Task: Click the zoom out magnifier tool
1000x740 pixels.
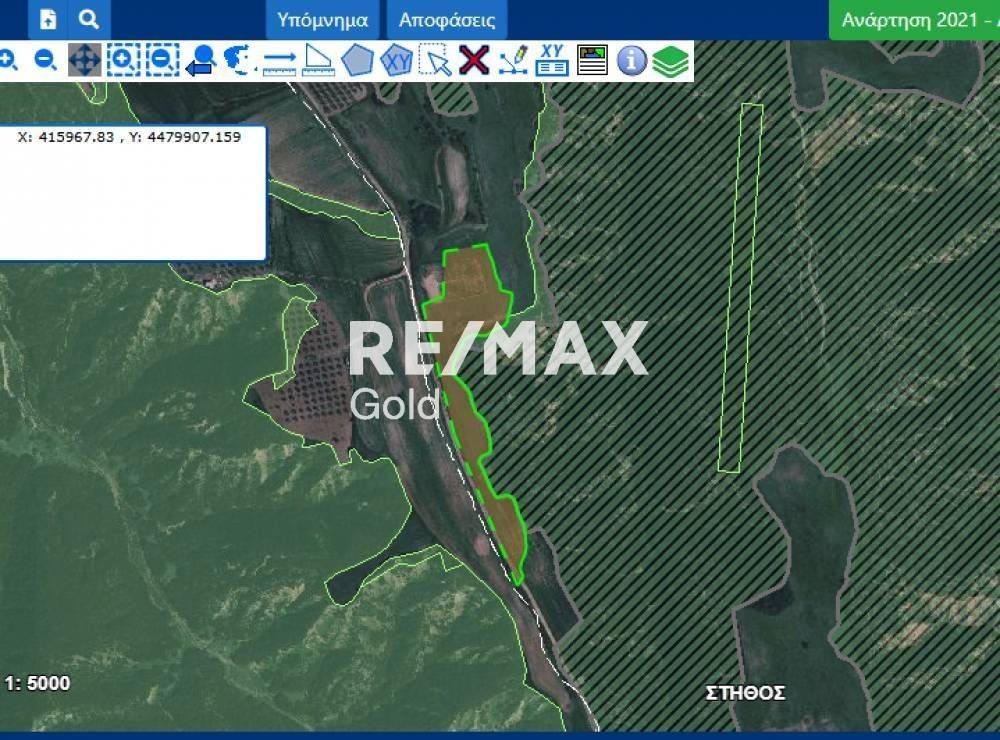Action: (x=45, y=60)
